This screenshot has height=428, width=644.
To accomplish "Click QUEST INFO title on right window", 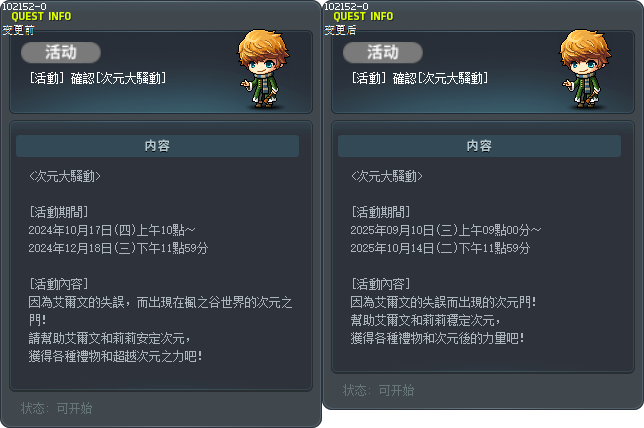I will click(363, 16).
